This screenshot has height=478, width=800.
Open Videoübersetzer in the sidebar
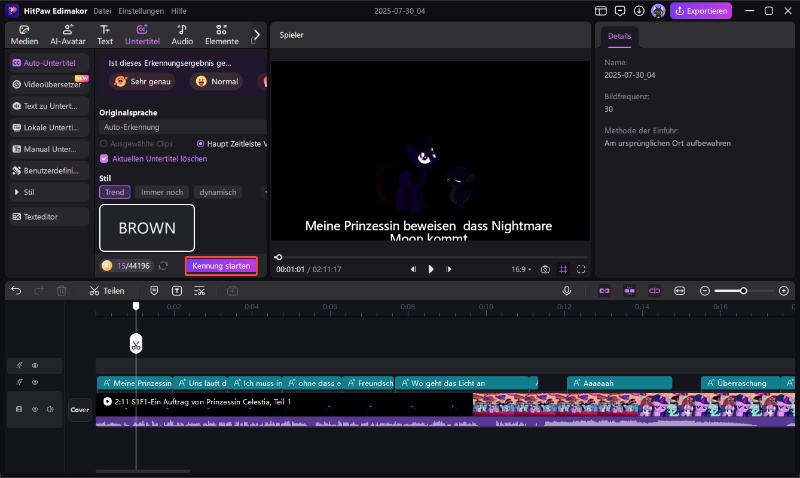pyautogui.click(x=49, y=85)
